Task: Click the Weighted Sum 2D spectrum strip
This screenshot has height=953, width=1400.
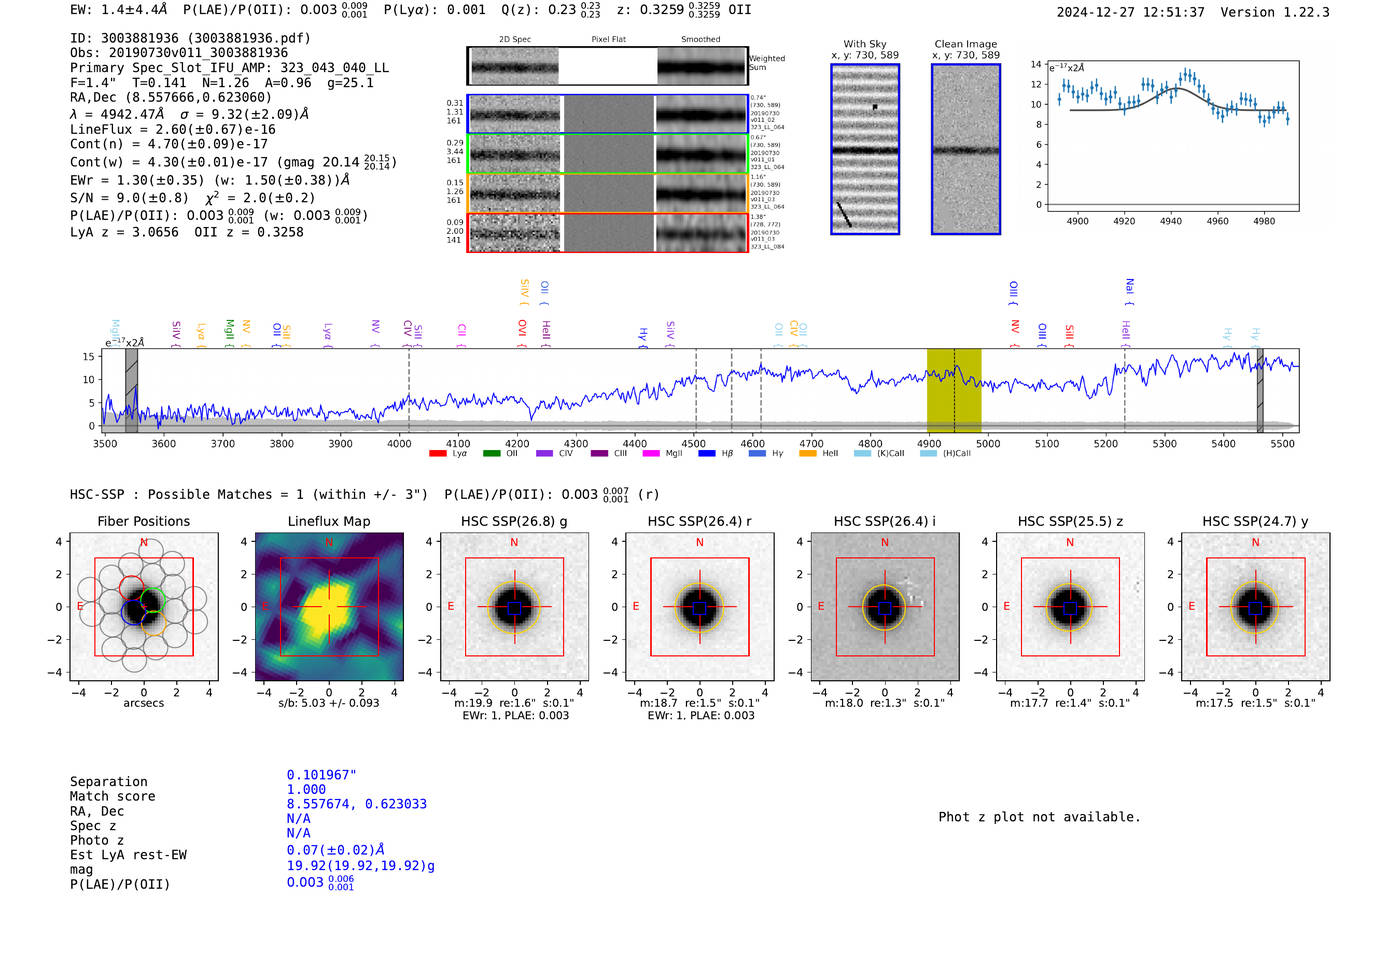Action: click(607, 66)
